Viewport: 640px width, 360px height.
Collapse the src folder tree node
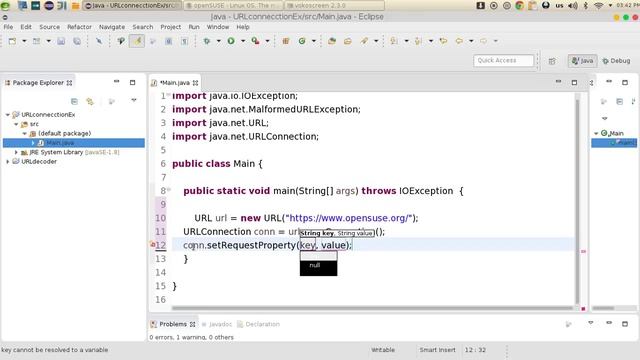click(16, 124)
